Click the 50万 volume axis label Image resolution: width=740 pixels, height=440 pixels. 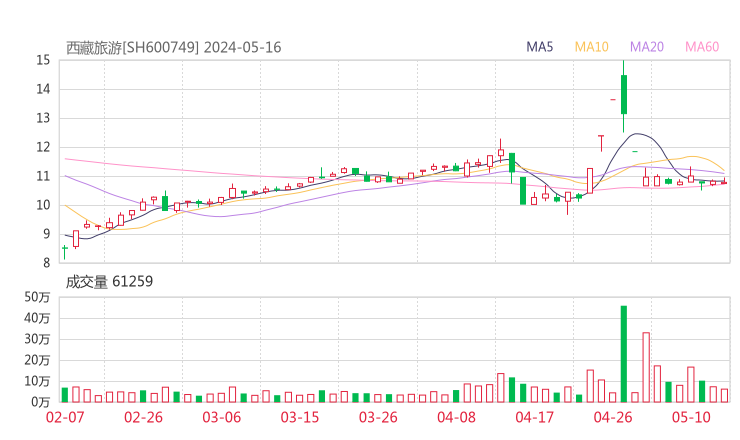coord(37,297)
